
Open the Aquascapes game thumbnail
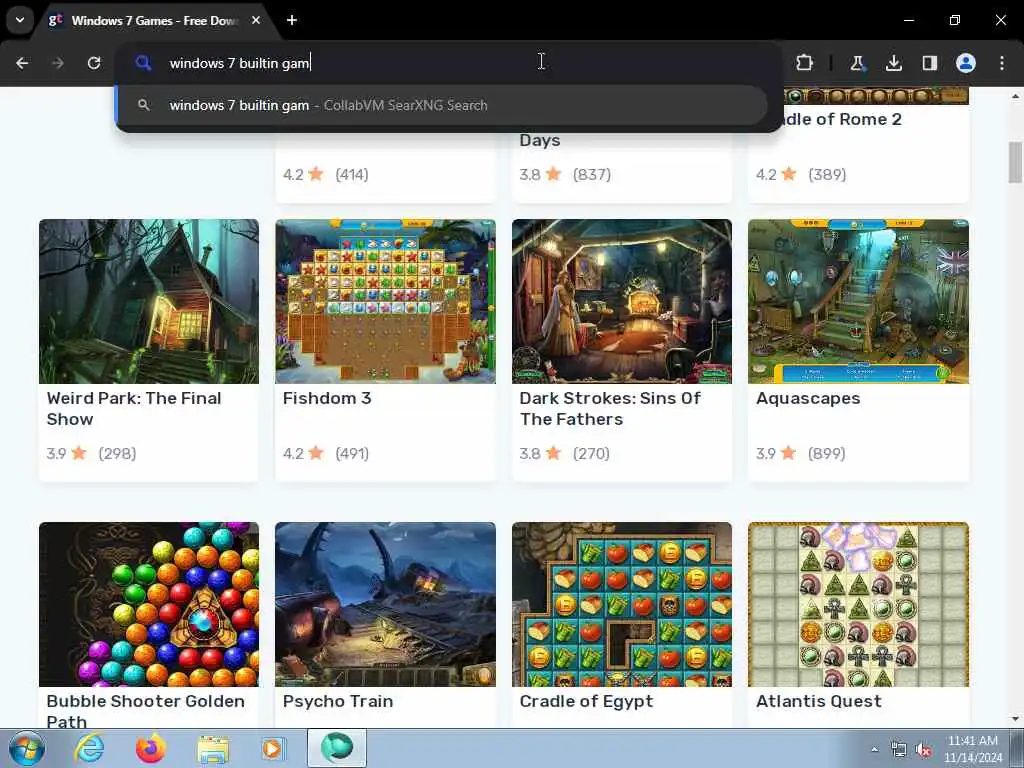pyautogui.click(x=858, y=301)
